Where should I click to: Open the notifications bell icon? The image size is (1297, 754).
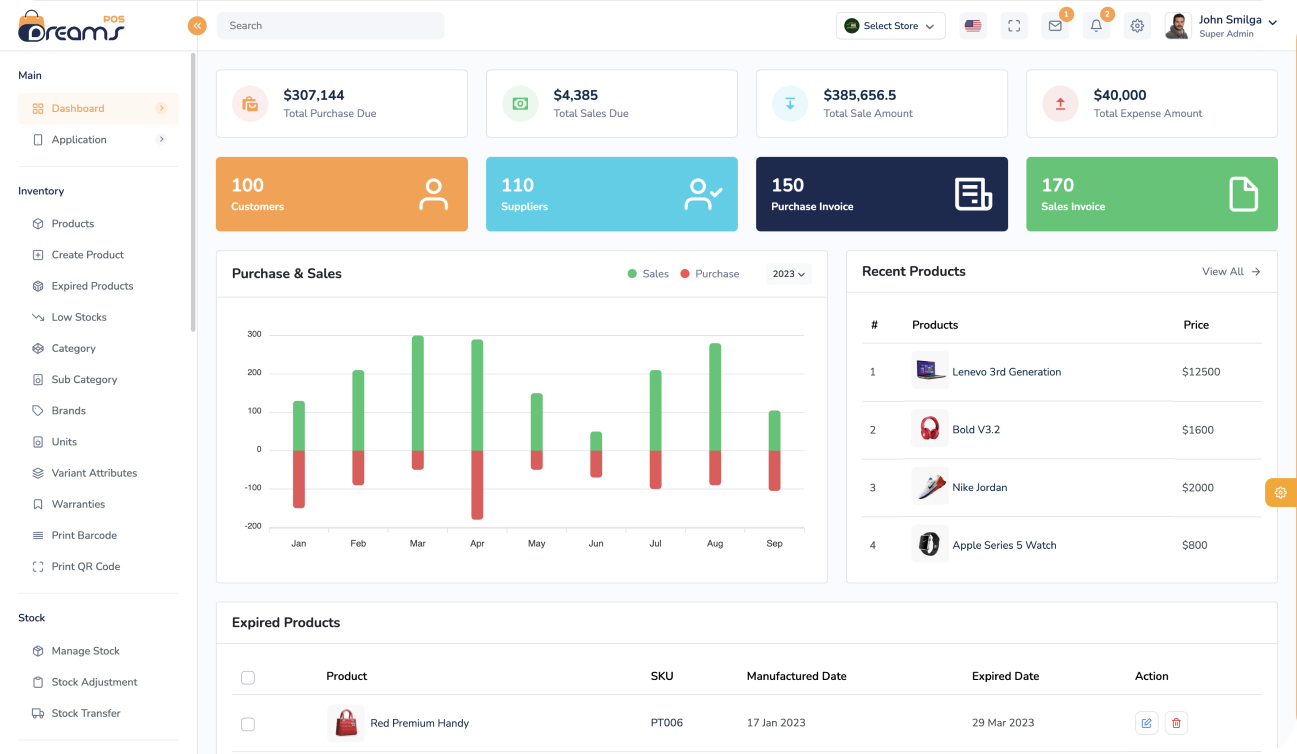(x=1096, y=26)
